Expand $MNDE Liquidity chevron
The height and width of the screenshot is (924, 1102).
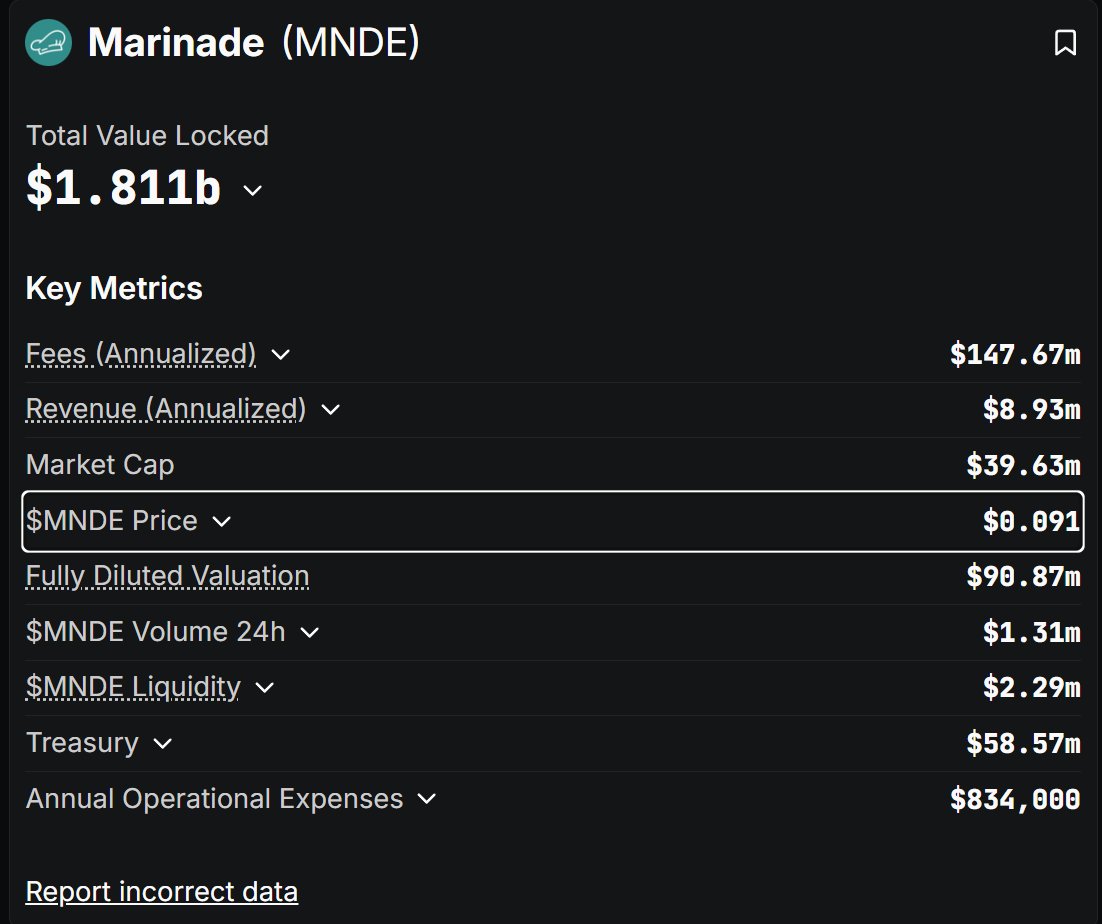coord(264,687)
